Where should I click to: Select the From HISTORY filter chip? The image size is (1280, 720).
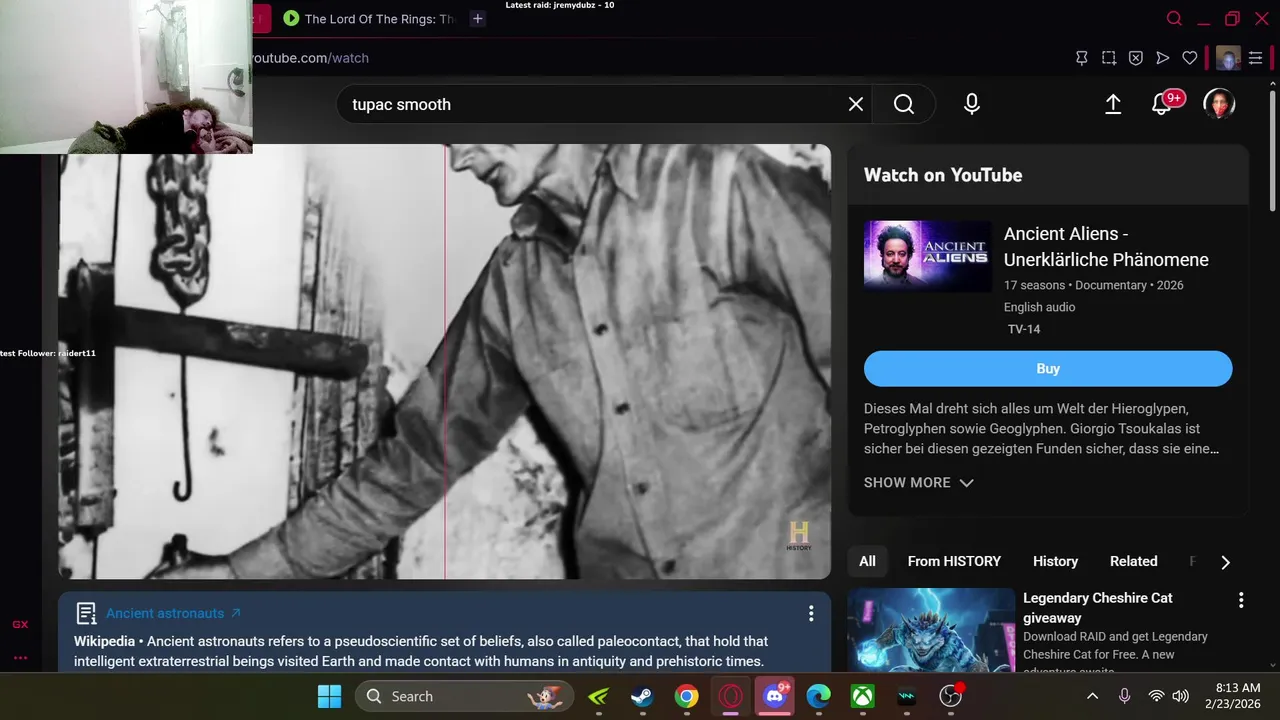point(954,561)
